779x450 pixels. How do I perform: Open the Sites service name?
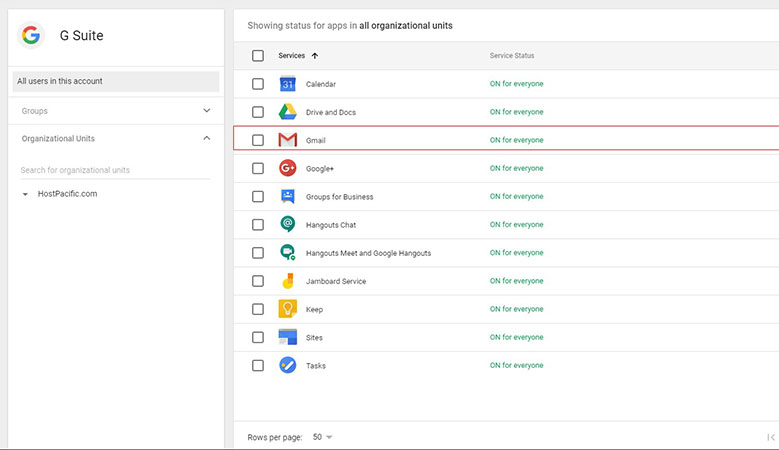314,338
